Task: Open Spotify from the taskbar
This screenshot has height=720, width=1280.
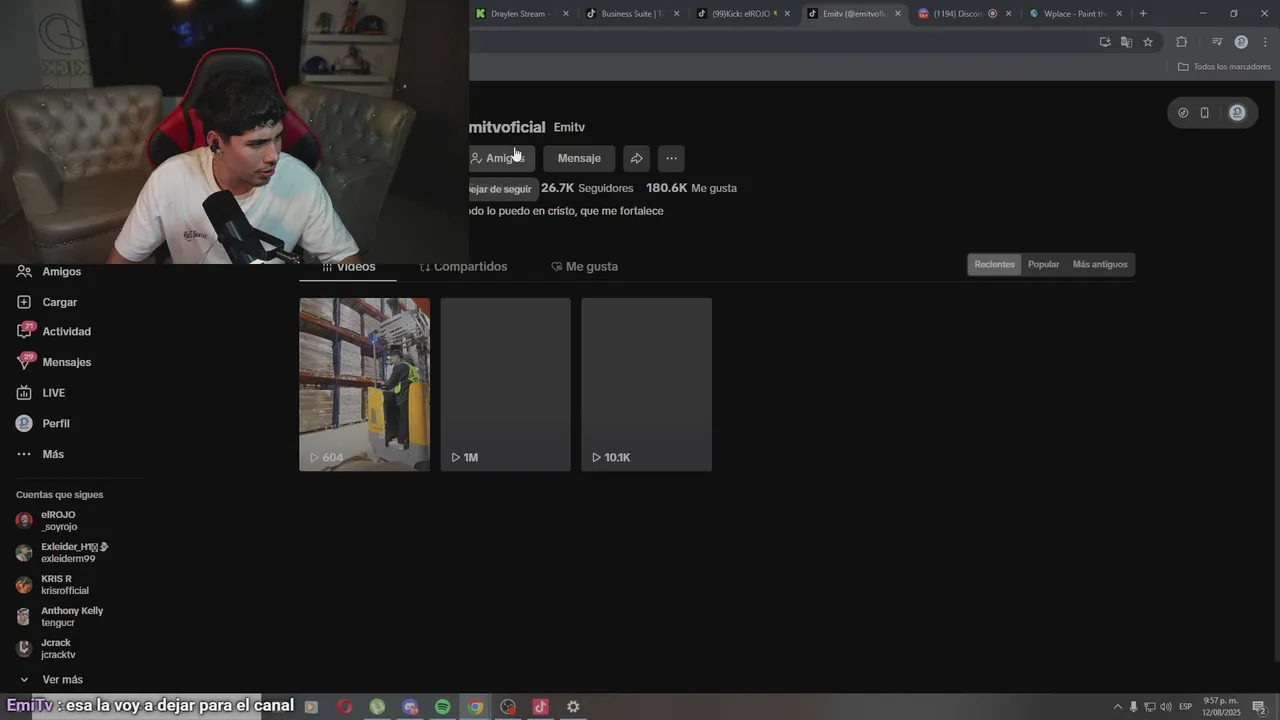Action: (442, 707)
